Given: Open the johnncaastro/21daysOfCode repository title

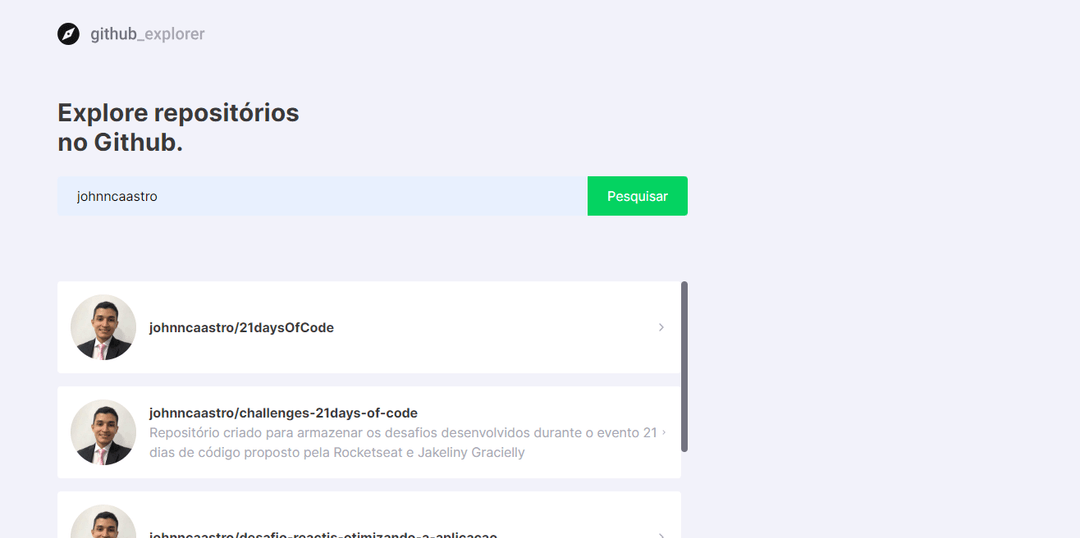Looking at the screenshot, I should (x=241, y=328).
